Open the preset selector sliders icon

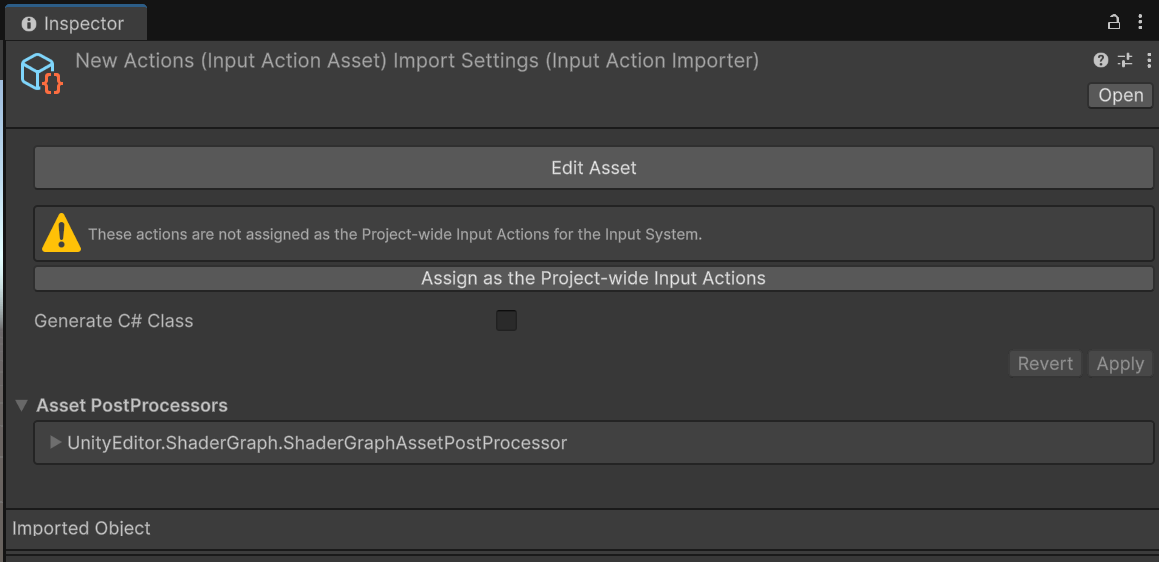(1125, 61)
